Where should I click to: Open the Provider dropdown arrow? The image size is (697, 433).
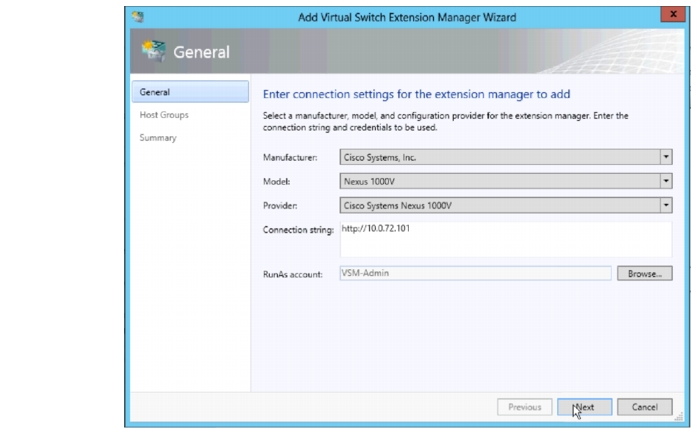click(x=666, y=205)
